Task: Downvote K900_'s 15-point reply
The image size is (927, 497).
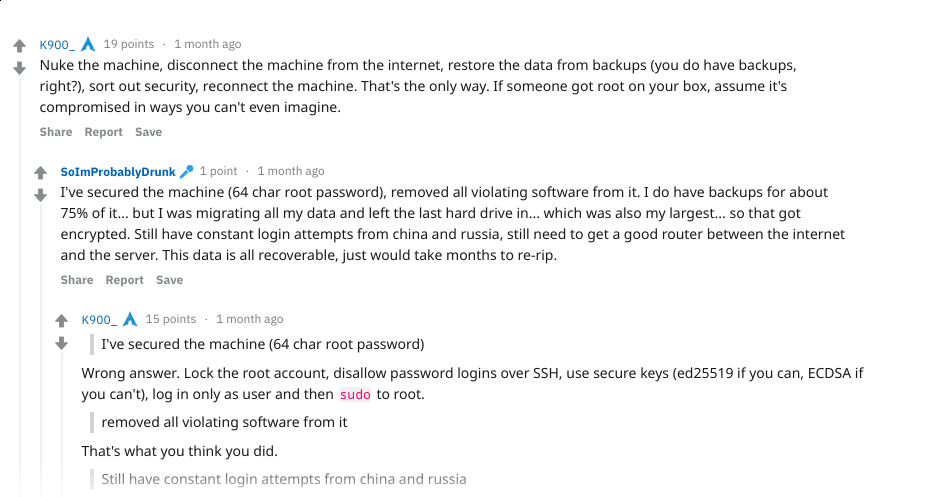Action: pyautogui.click(x=61, y=343)
